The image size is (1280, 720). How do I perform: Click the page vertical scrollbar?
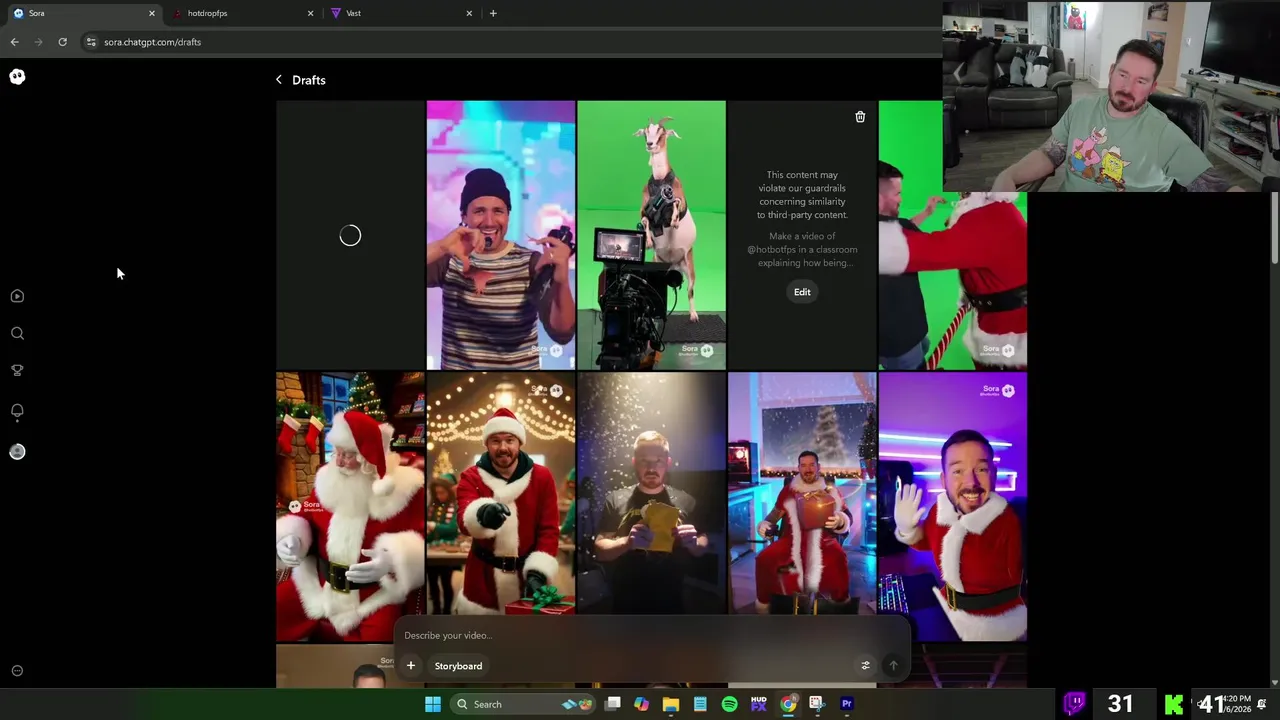click(x=1274, y=230)
